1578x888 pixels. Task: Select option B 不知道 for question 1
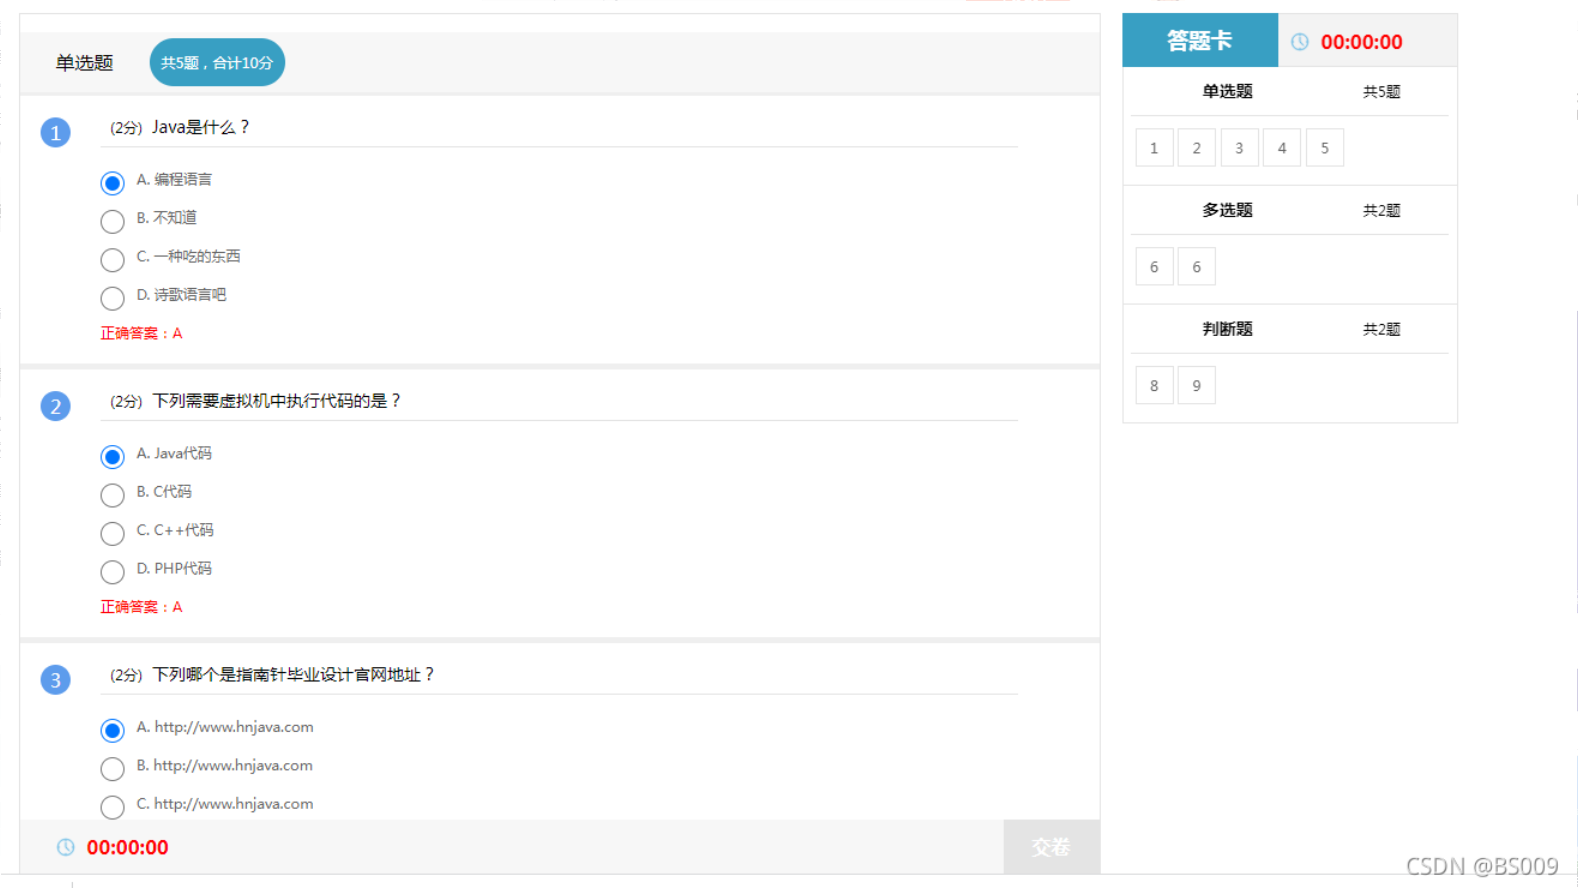point(113,221)
